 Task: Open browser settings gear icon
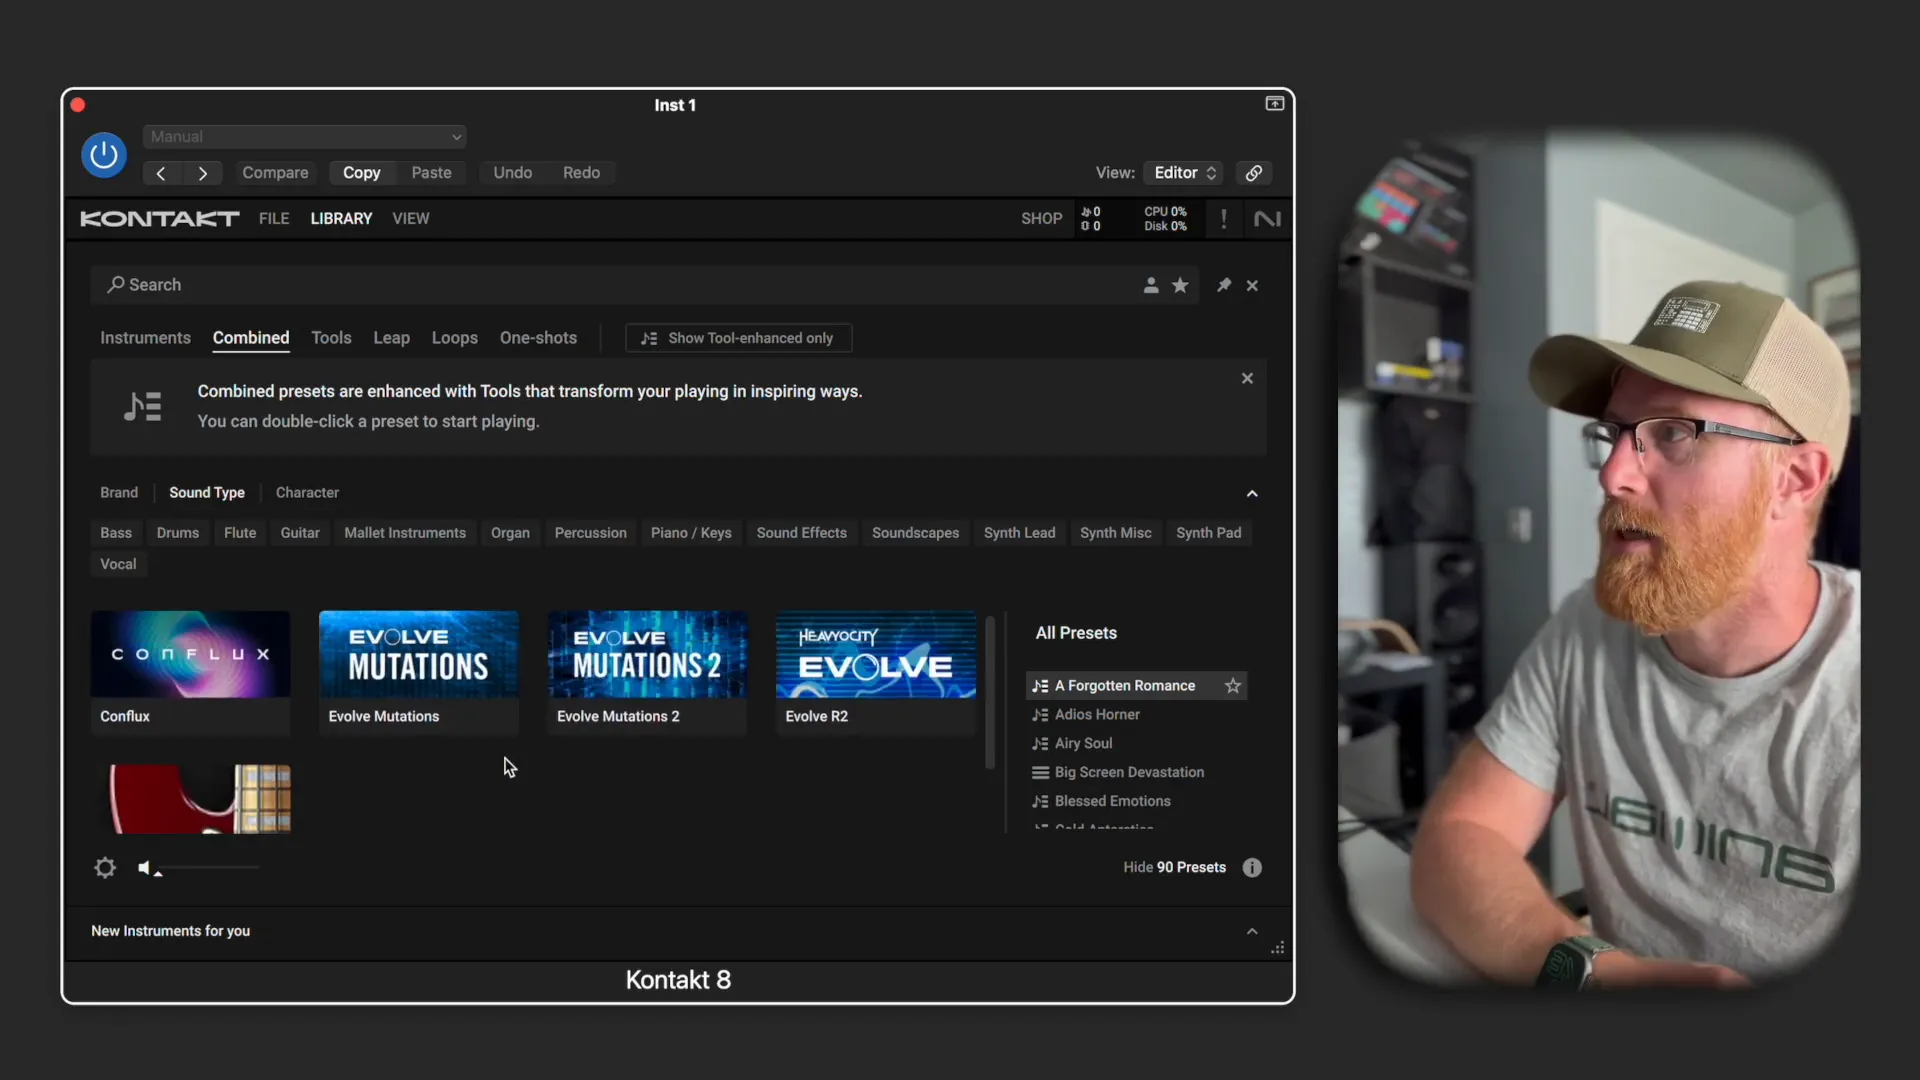105,868
